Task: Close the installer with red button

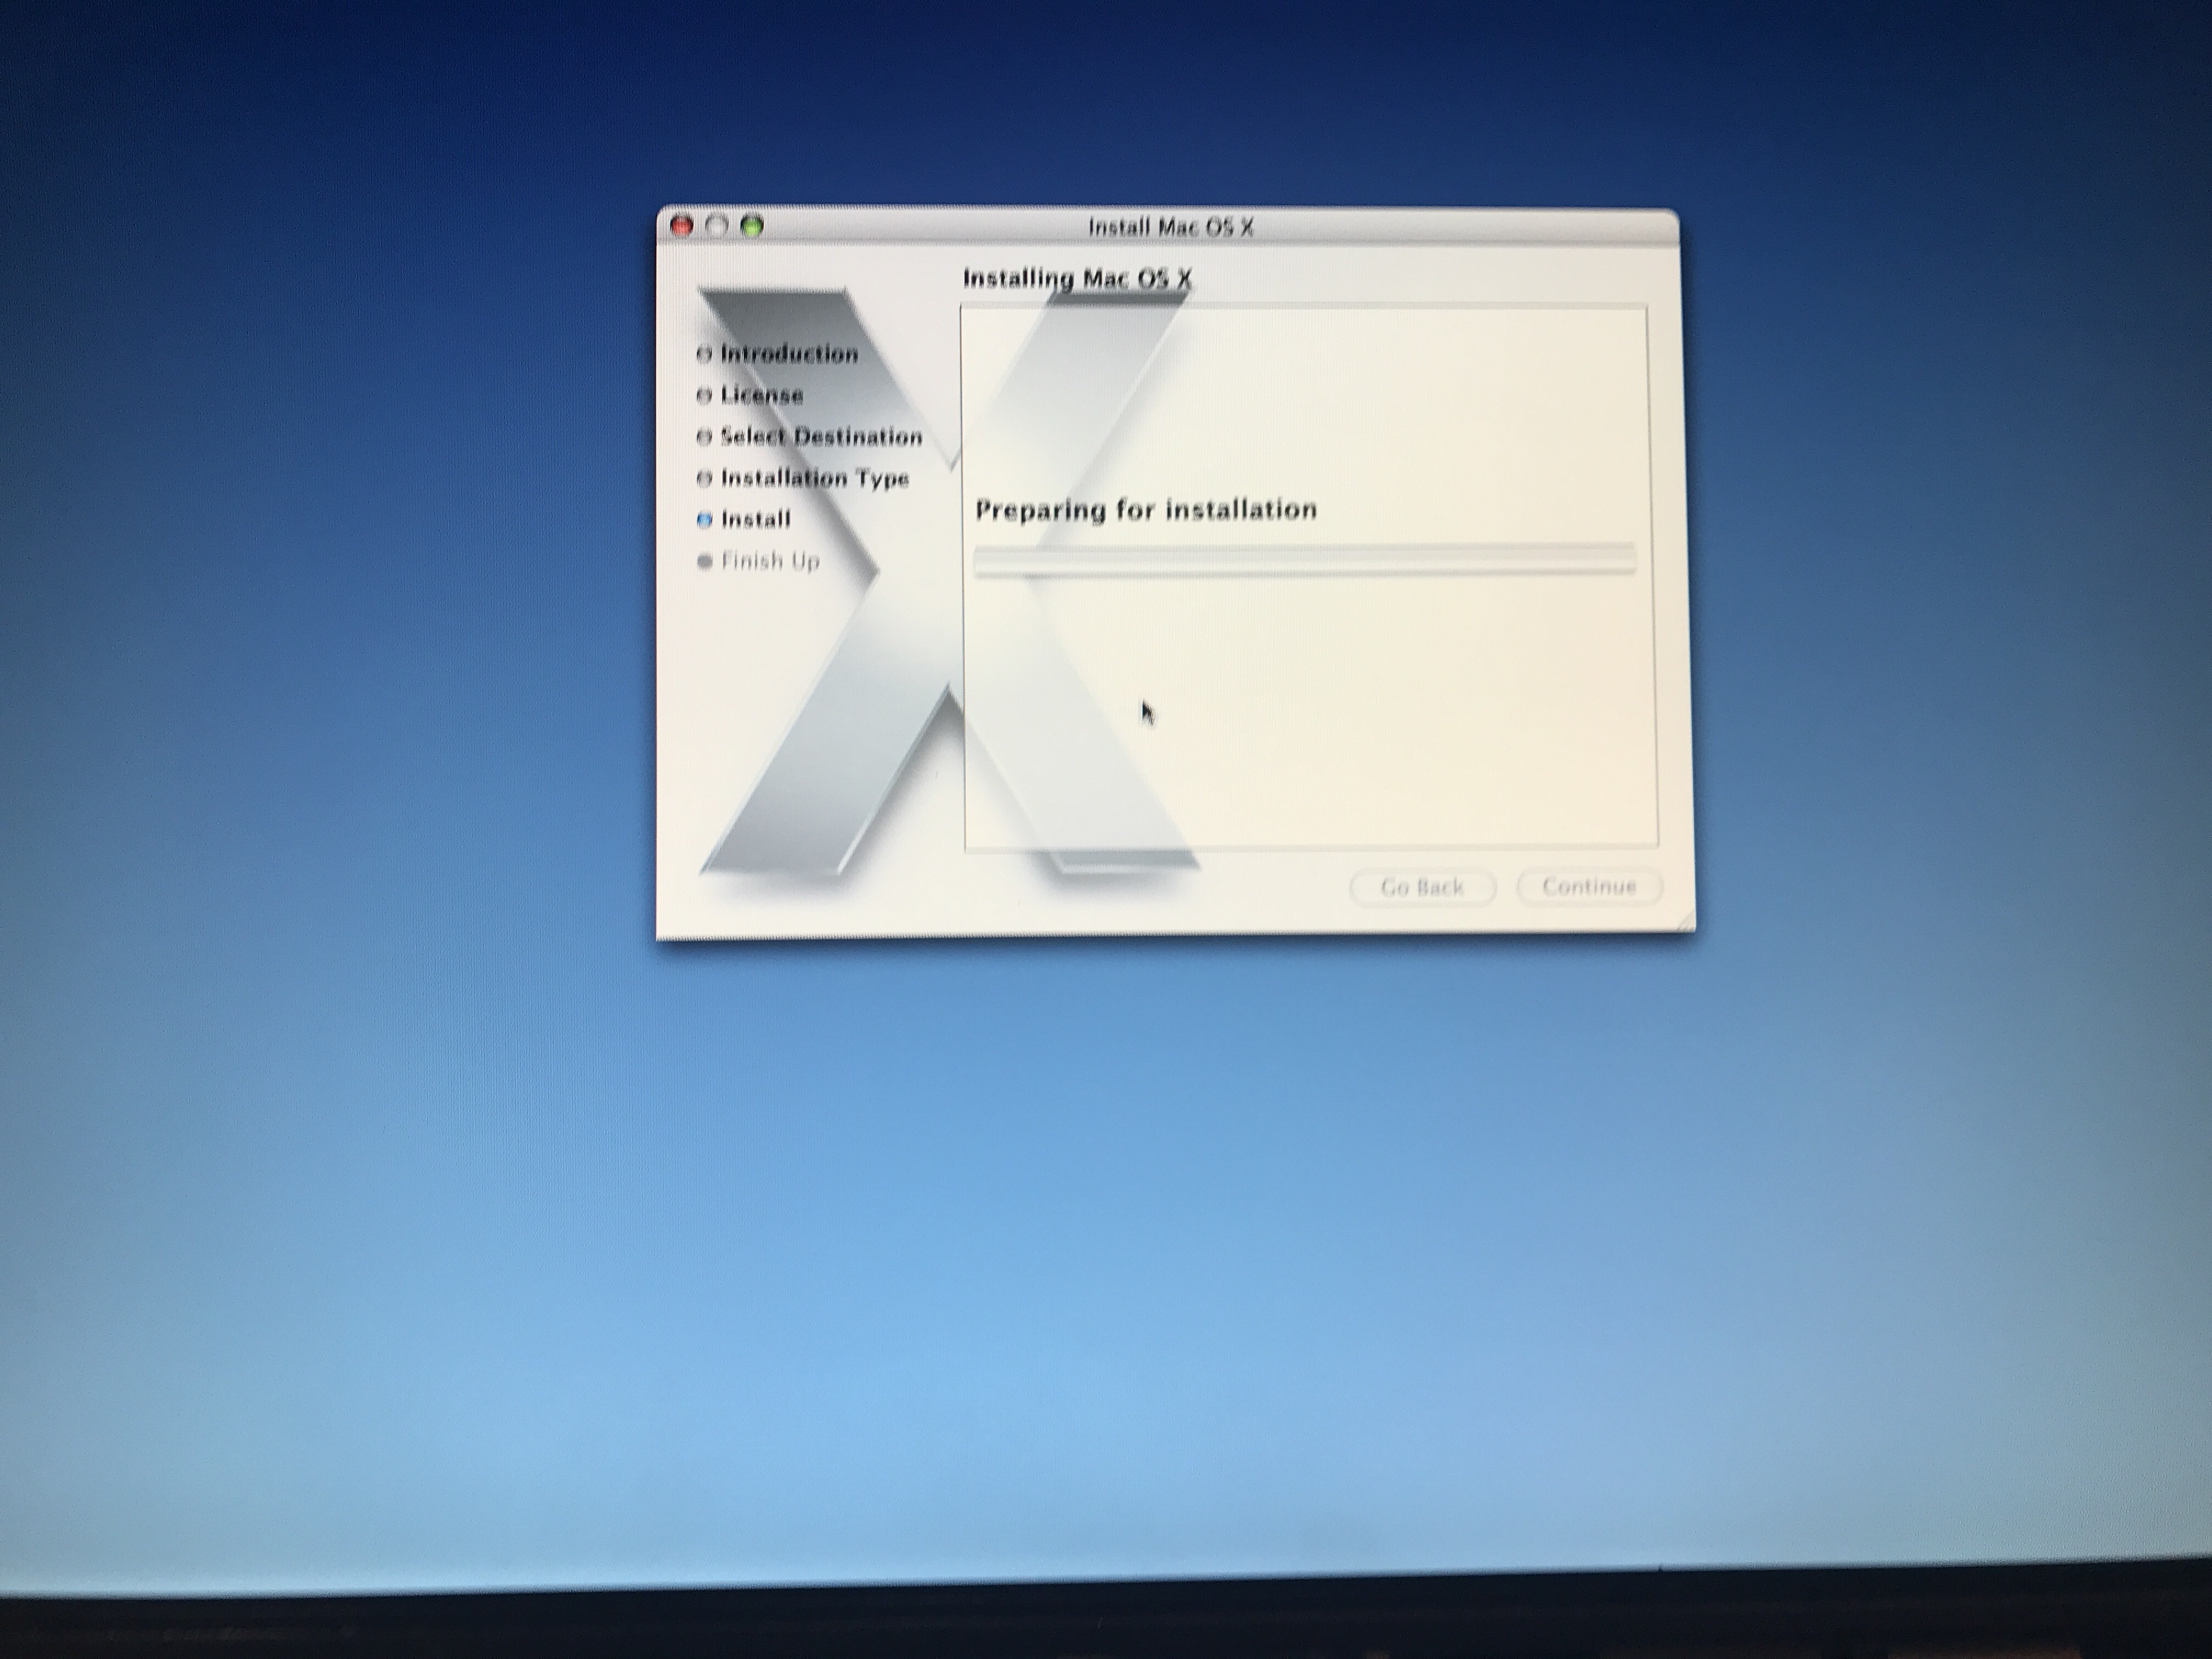Action: 682,226
